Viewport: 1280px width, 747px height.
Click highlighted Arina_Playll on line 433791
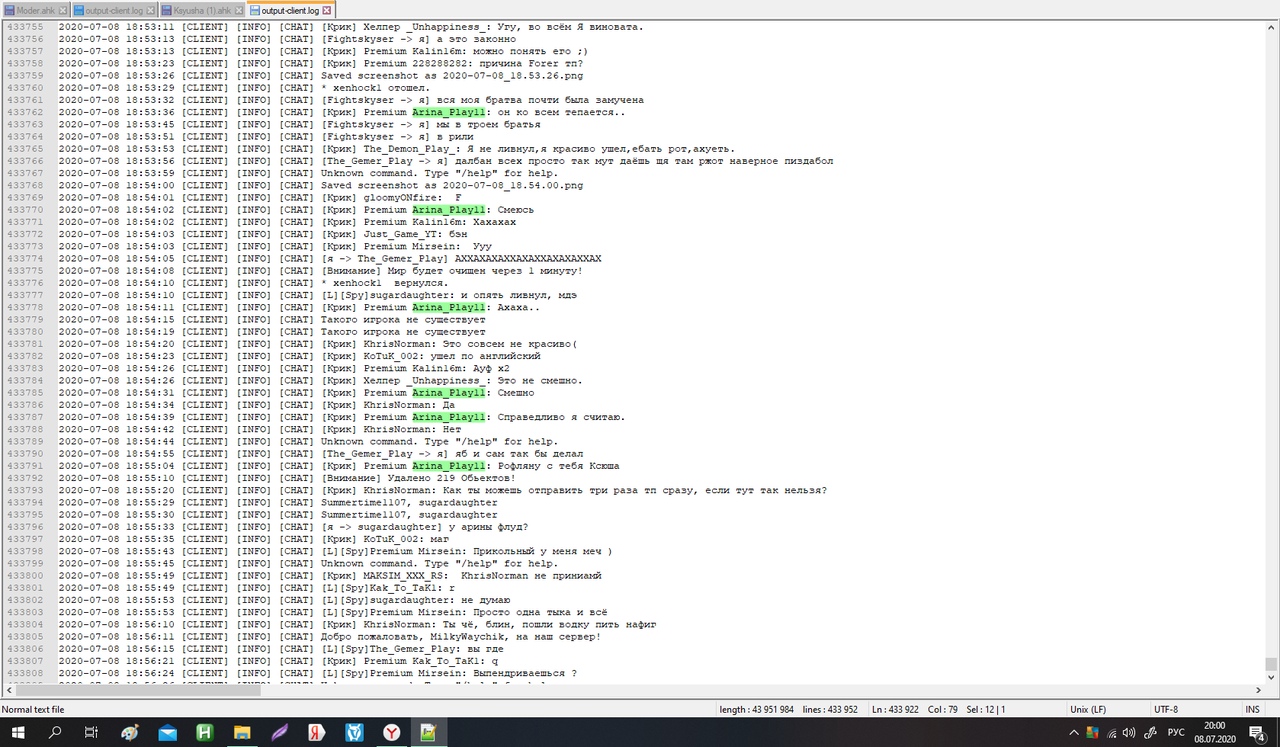(x=449, y=466)
